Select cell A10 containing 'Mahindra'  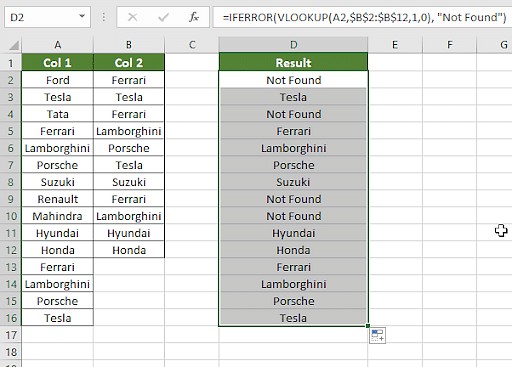57,216
